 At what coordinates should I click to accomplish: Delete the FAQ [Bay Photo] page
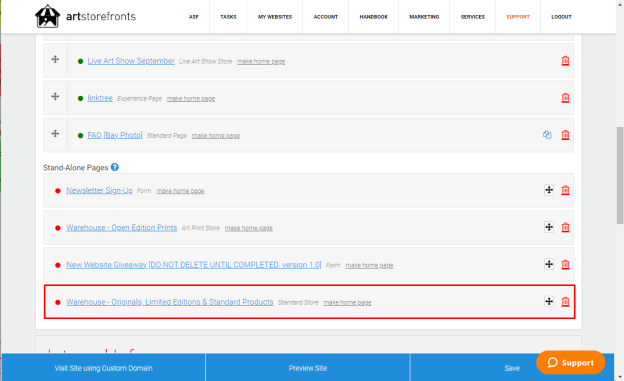(565, 135)
